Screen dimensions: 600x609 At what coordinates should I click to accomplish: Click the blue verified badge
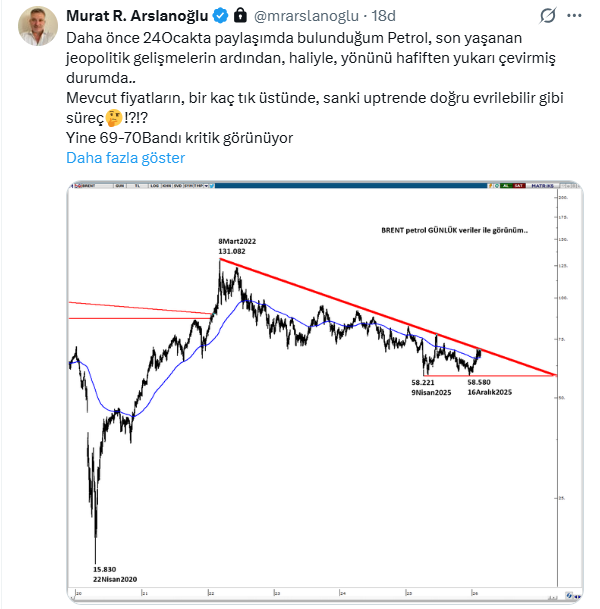click(215, 17)
